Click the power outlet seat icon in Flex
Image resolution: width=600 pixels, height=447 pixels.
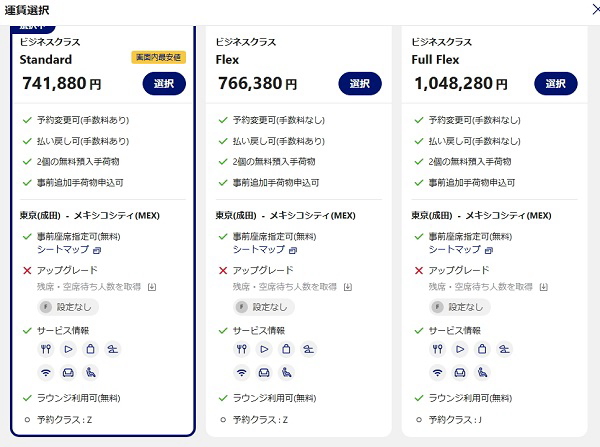[285, 372]
